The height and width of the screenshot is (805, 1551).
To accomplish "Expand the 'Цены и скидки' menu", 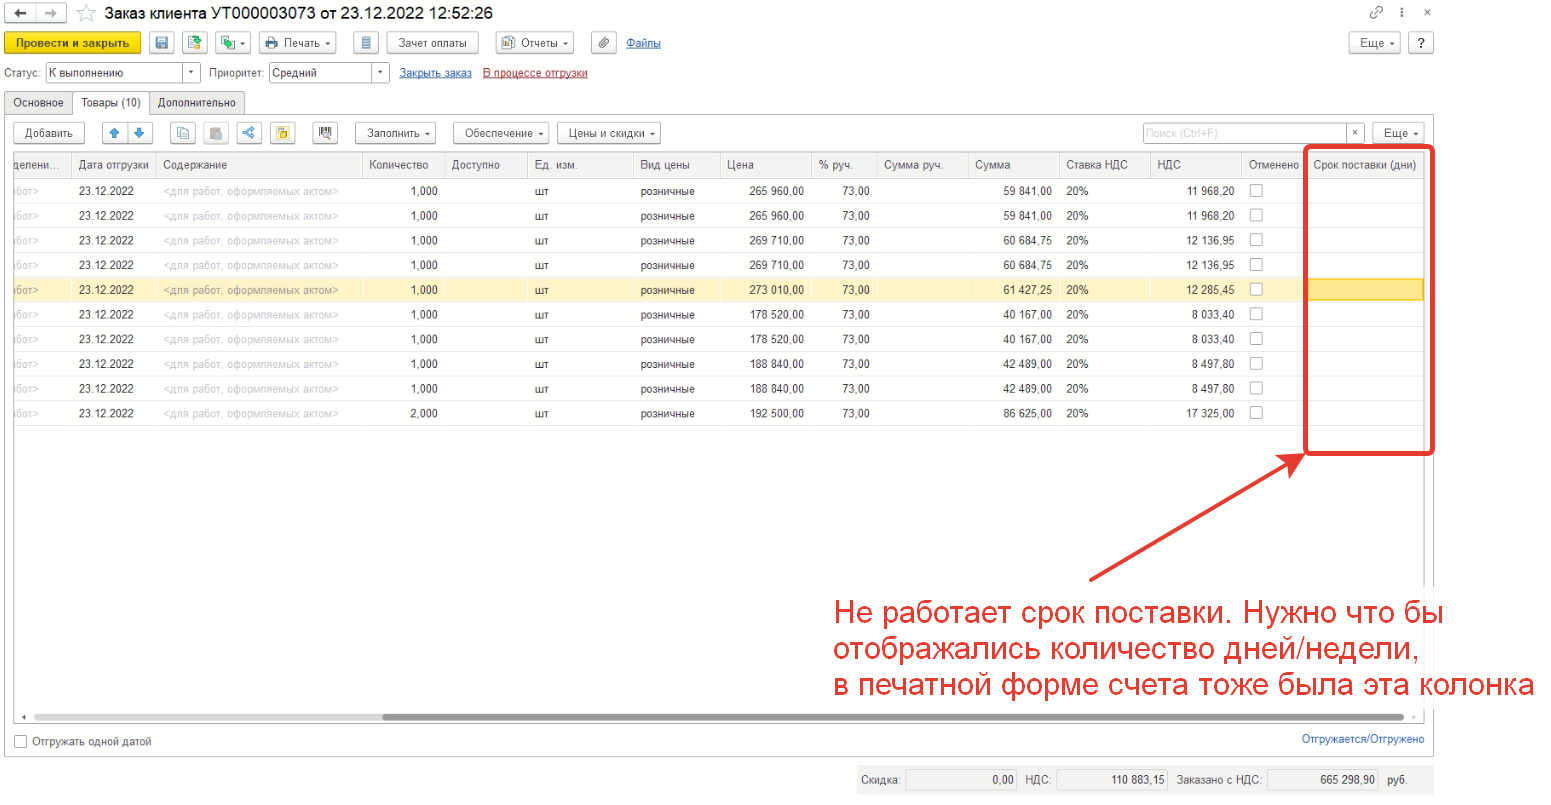I will pos(608,133).
